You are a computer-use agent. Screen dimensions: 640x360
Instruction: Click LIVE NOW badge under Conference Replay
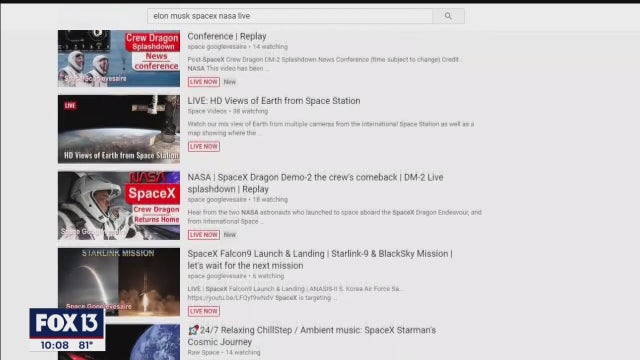click(204, 82)
